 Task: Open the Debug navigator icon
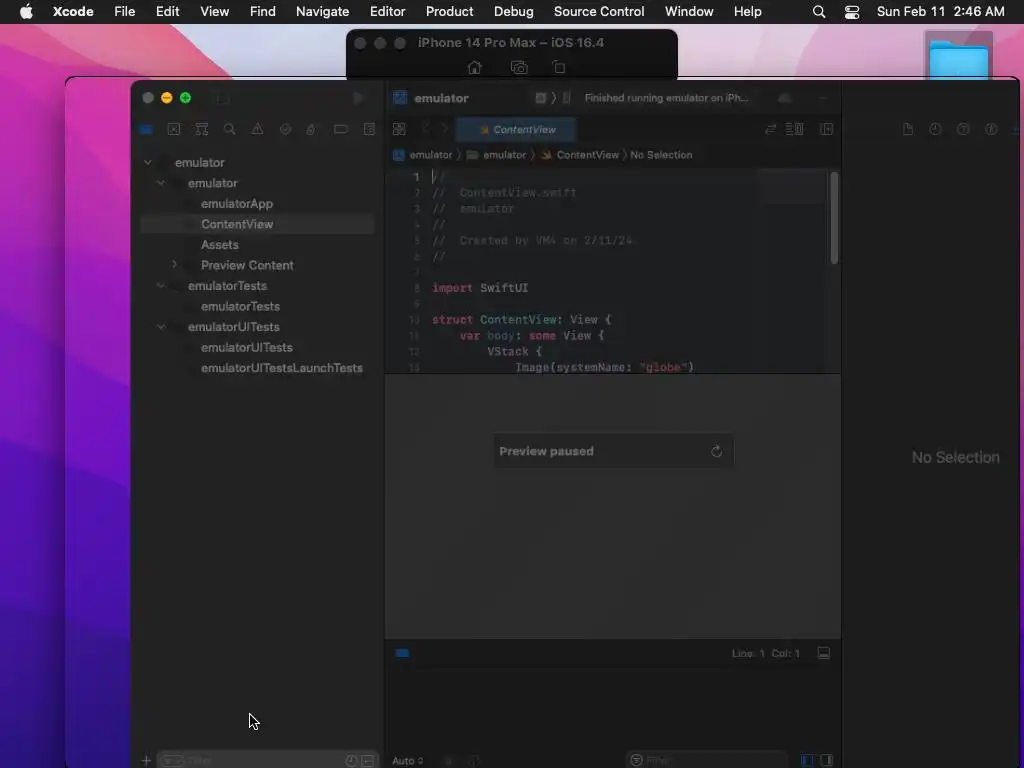pyautogui.click(x=311, y=129)
